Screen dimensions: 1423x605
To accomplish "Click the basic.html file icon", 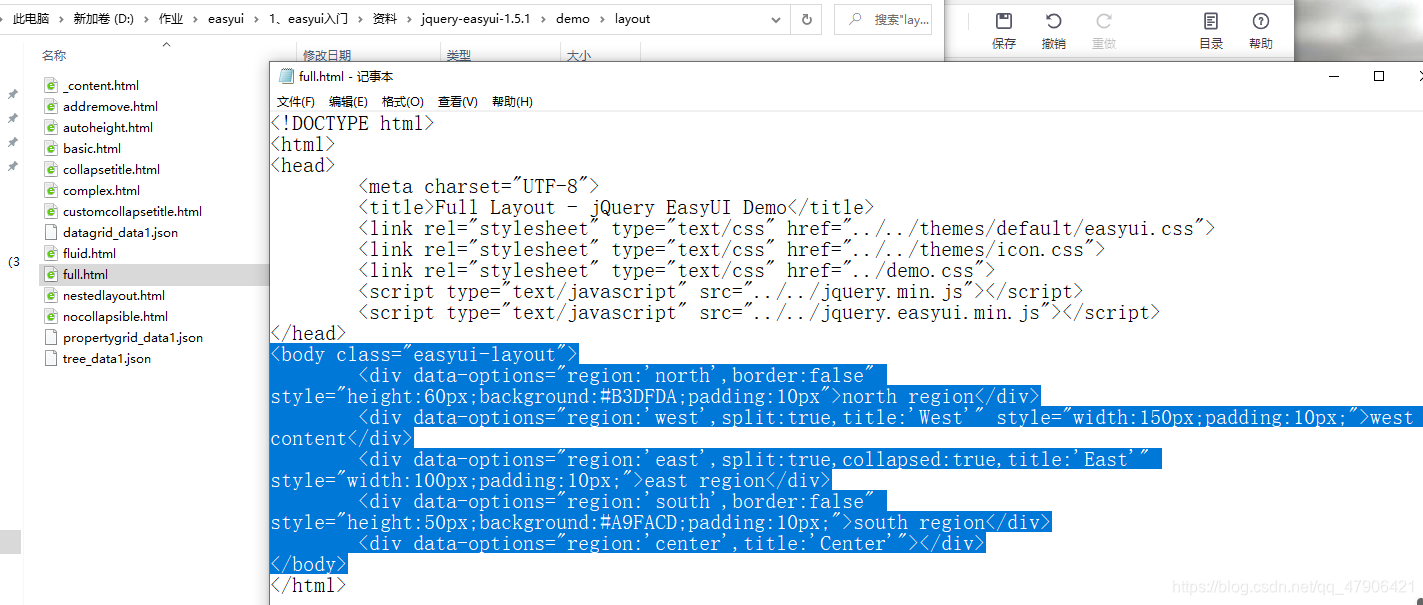I will tap(51, 148).
